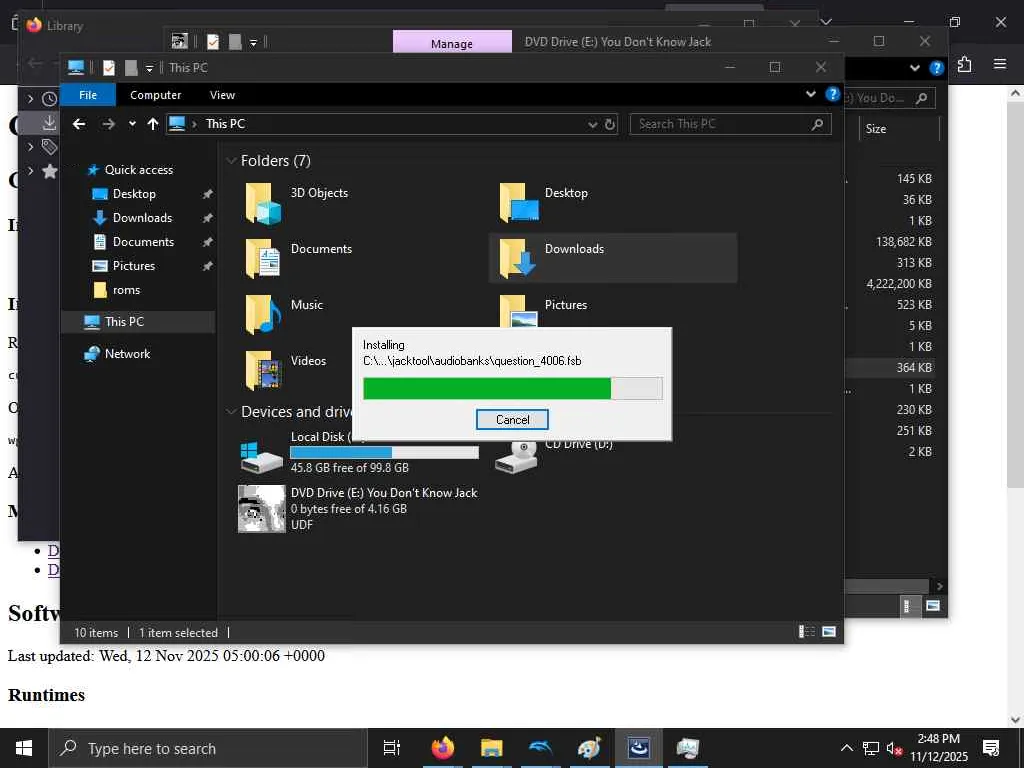Expand the bookmarks star item in Library

click(x=30, y=170)
